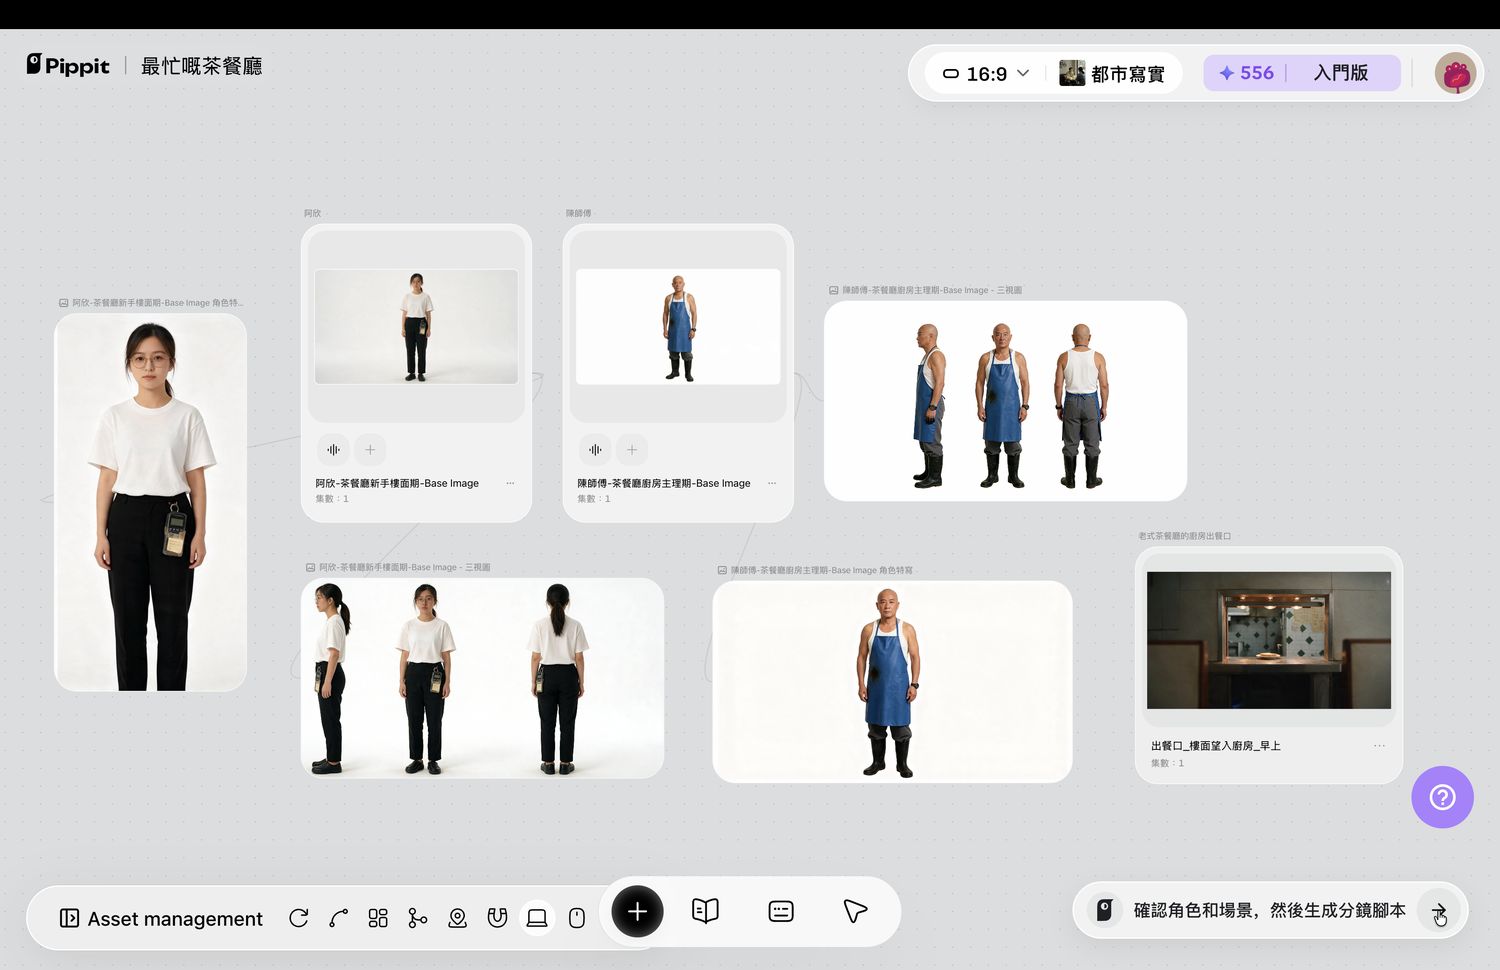
Task: Click the card title 陳師傅-茶餐廳廚房主理期-Base Image
Action: [x=664, y=483]
